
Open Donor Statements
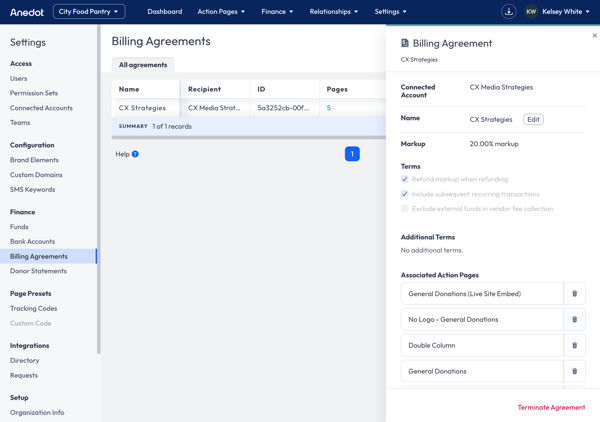[x=38, y=271]
